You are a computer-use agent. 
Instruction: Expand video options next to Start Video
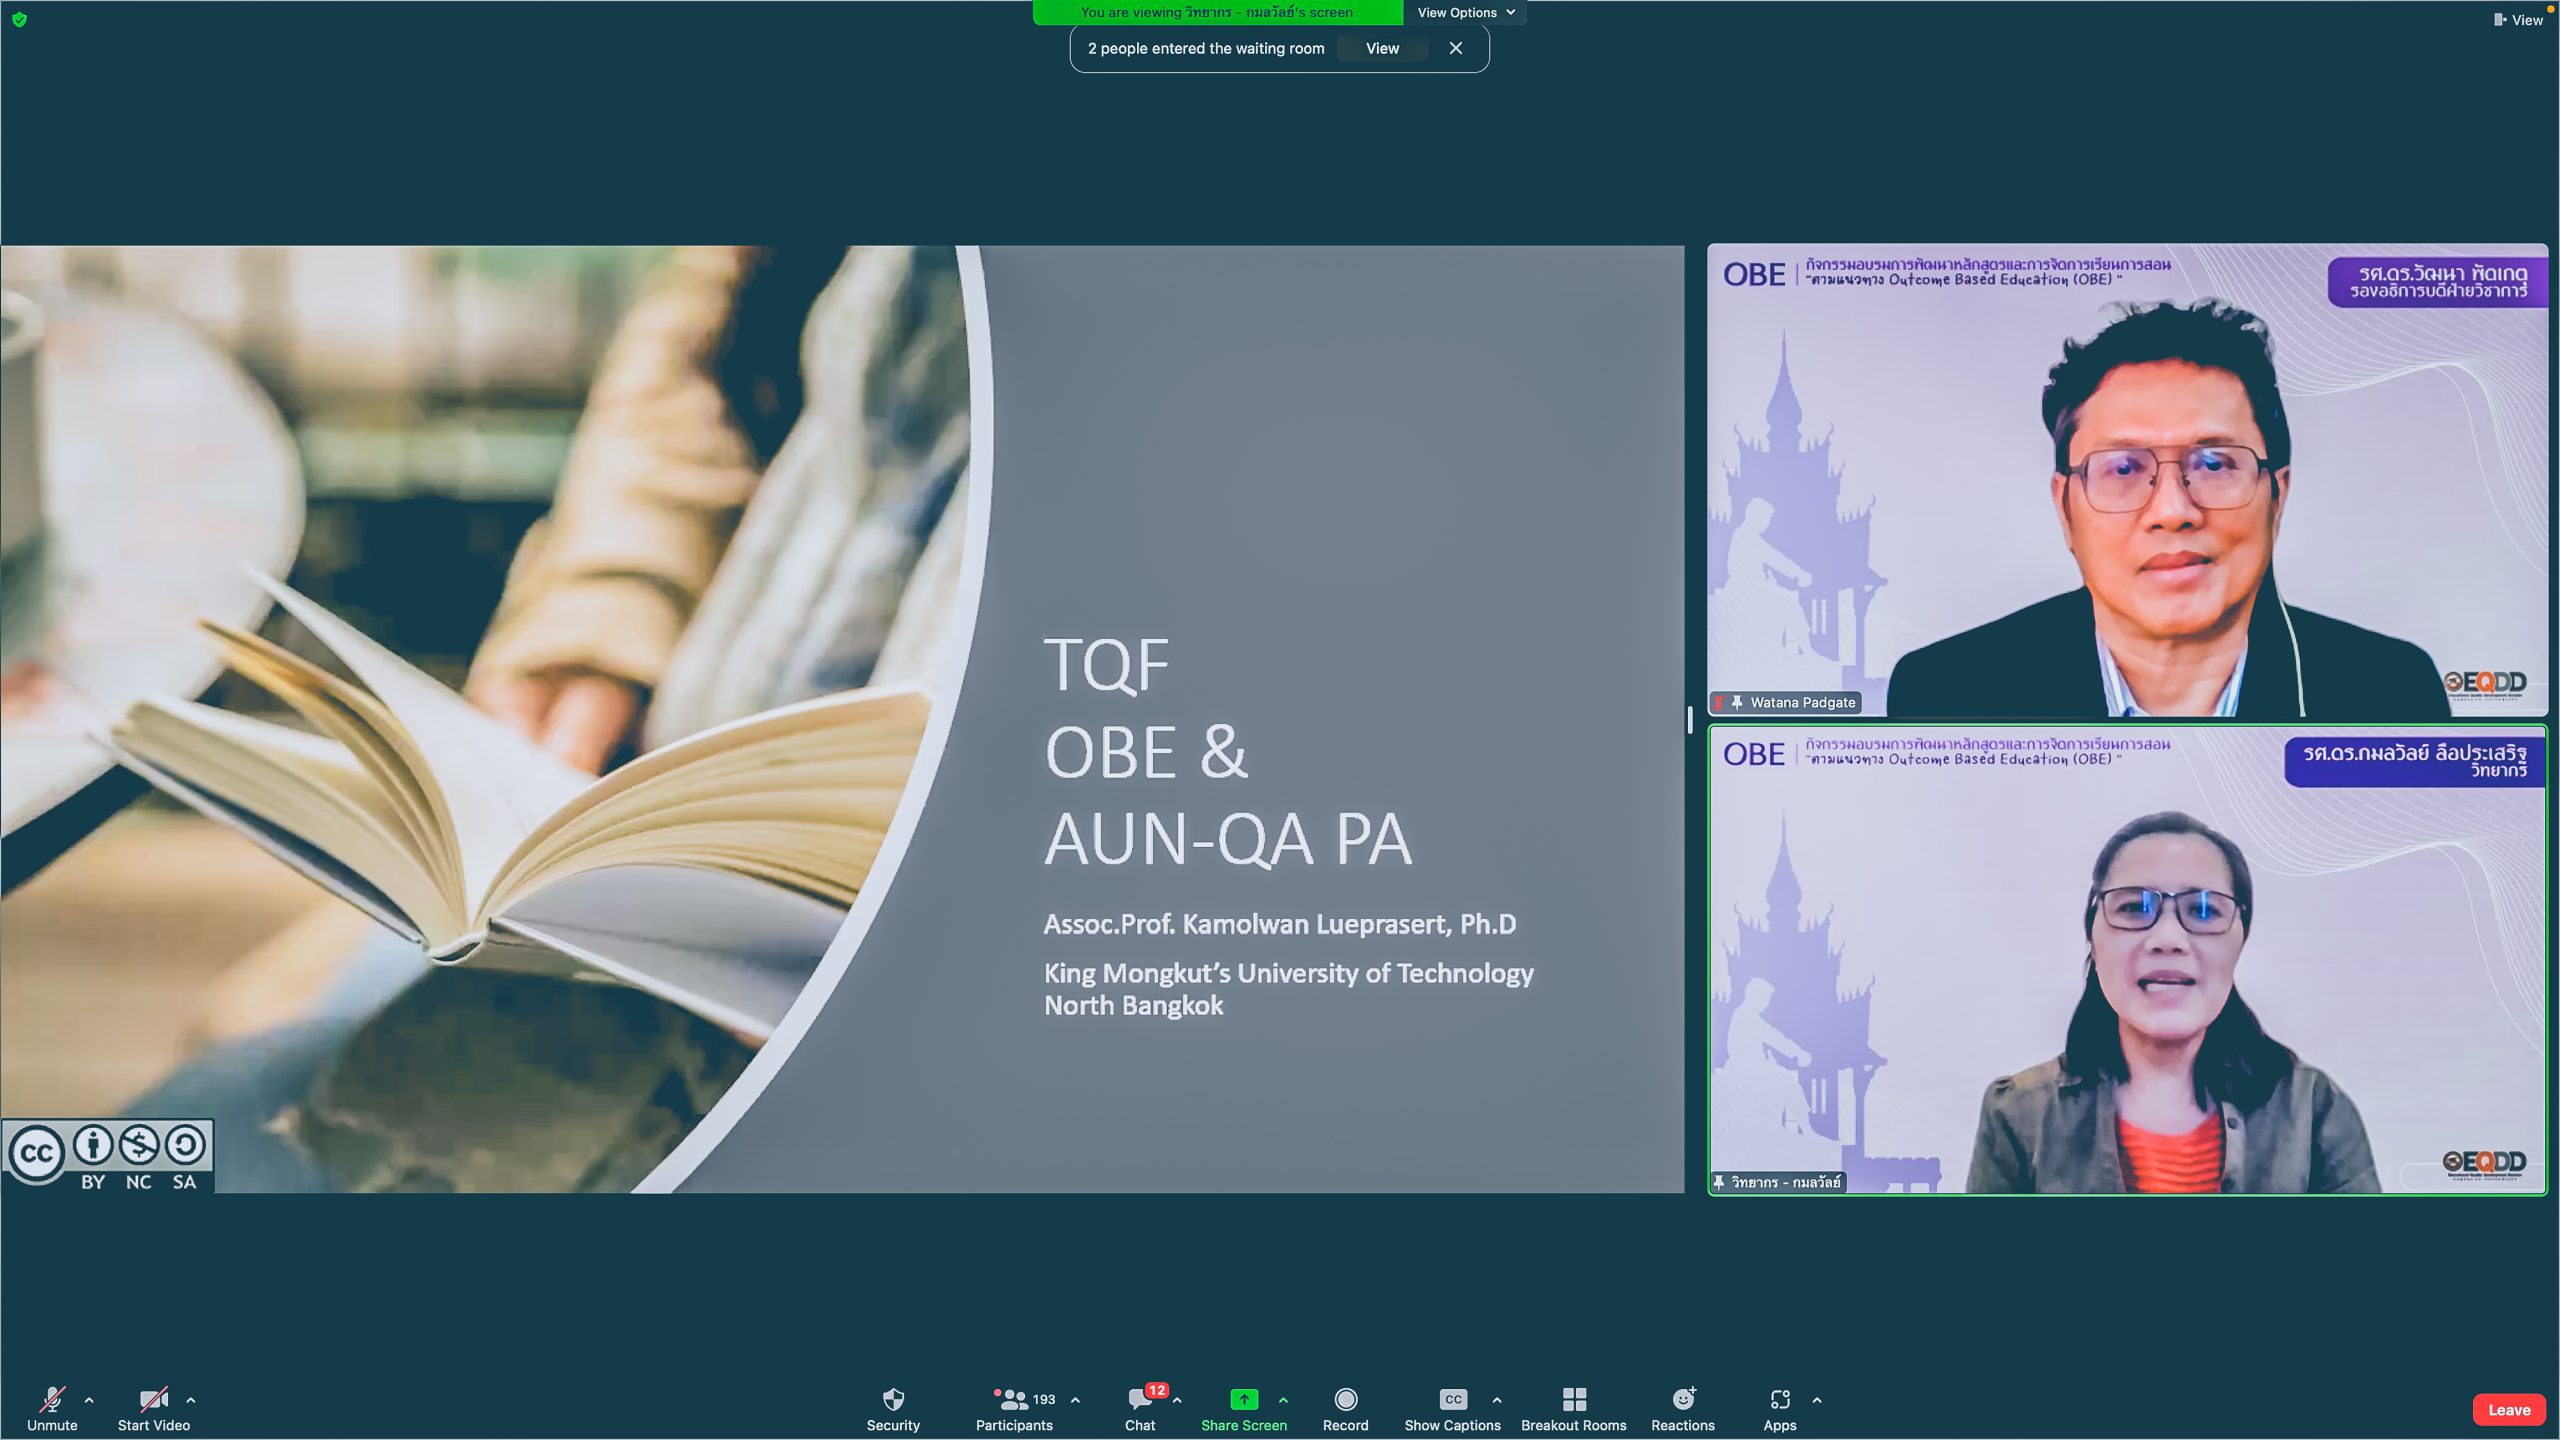click(191, 1400)
